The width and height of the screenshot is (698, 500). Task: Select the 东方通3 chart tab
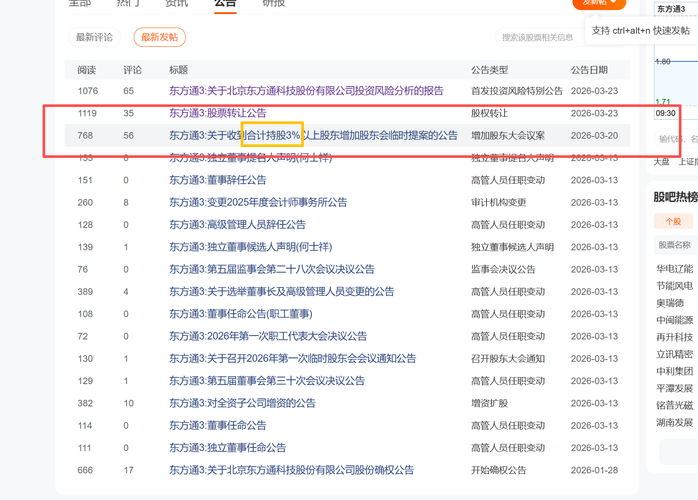coord(671,9)
